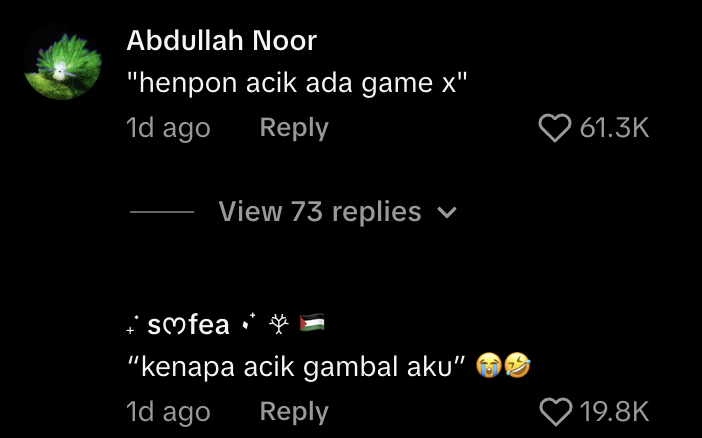Tap the heart icon on sofea's comment
This screenshot has width=702, height=438.
[x=556, y=412]
